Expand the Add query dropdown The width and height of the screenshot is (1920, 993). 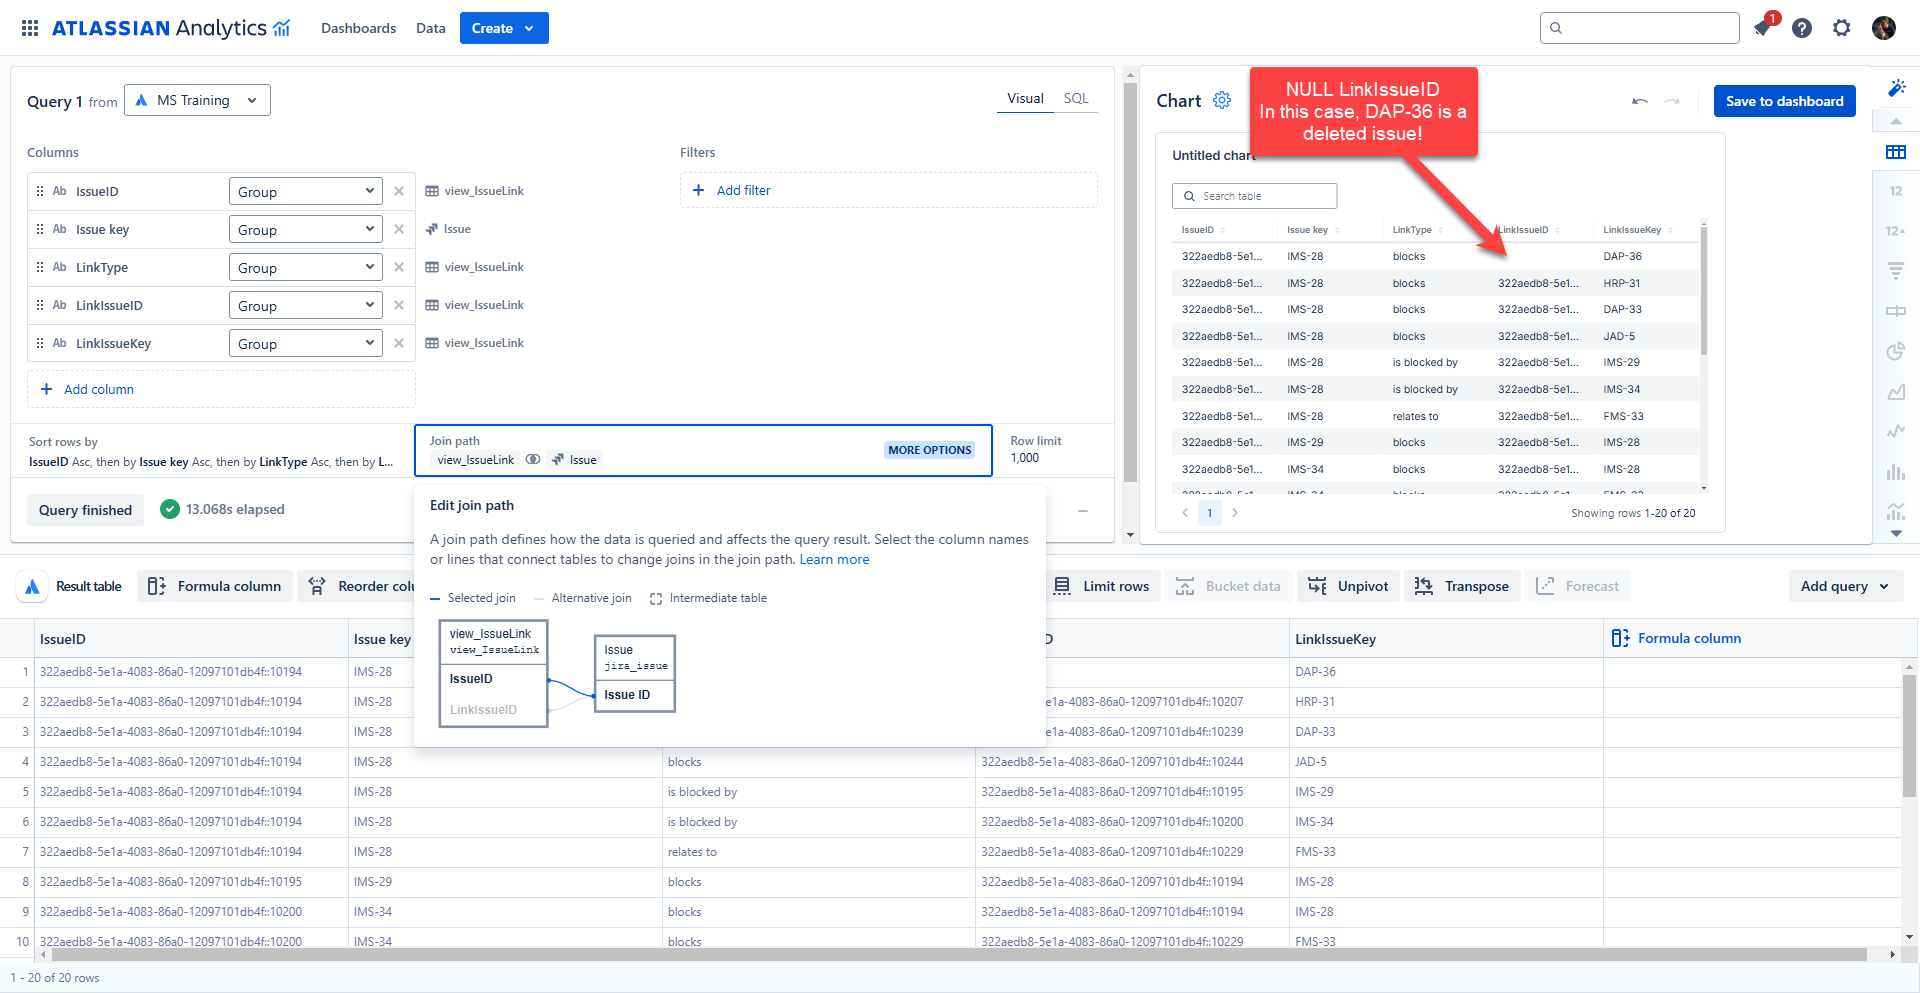tap(1845, 586)
